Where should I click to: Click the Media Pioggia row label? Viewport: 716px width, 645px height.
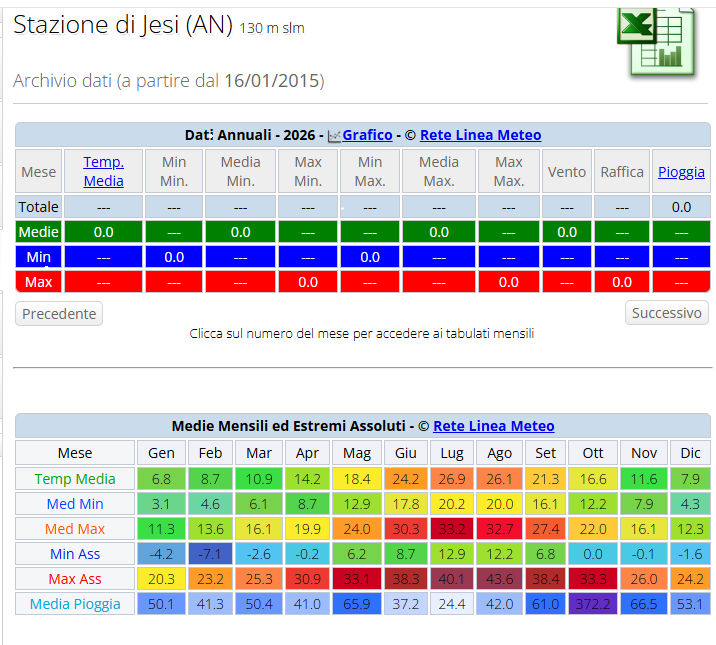[x=75, y=603]
